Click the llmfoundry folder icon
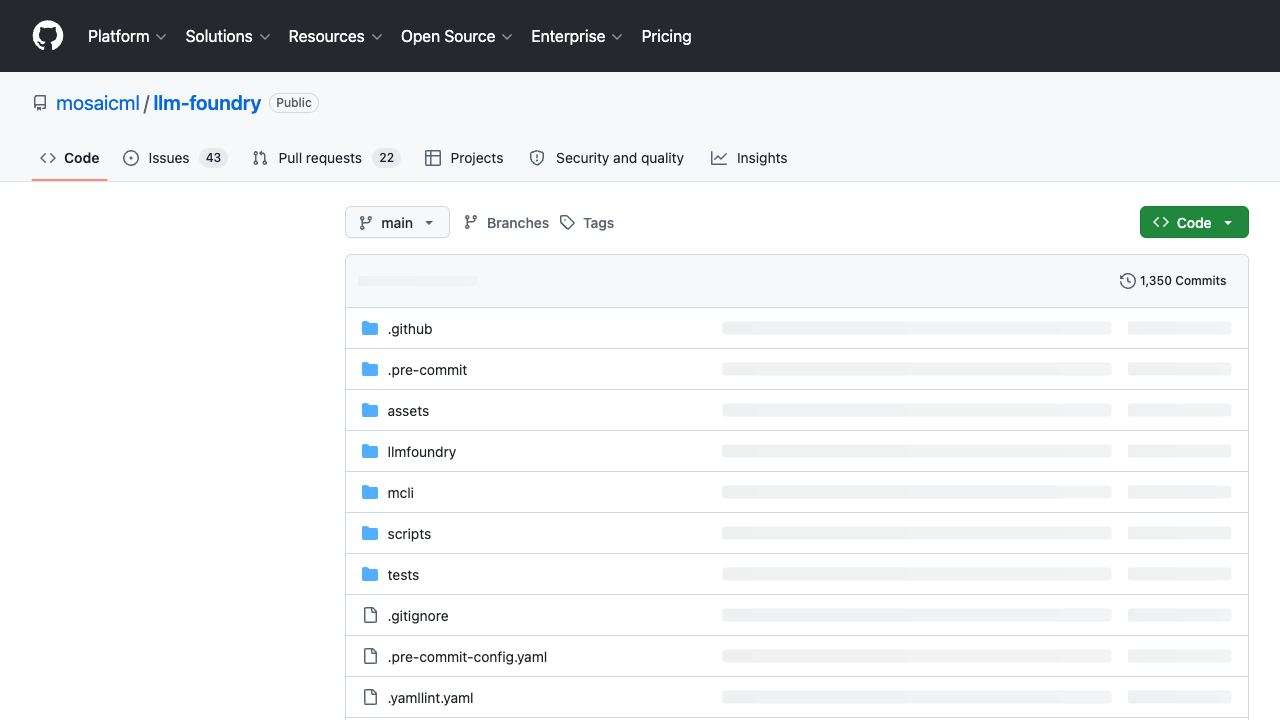Viewport: 1280px width, 720px height. click(x=370, y=451)
